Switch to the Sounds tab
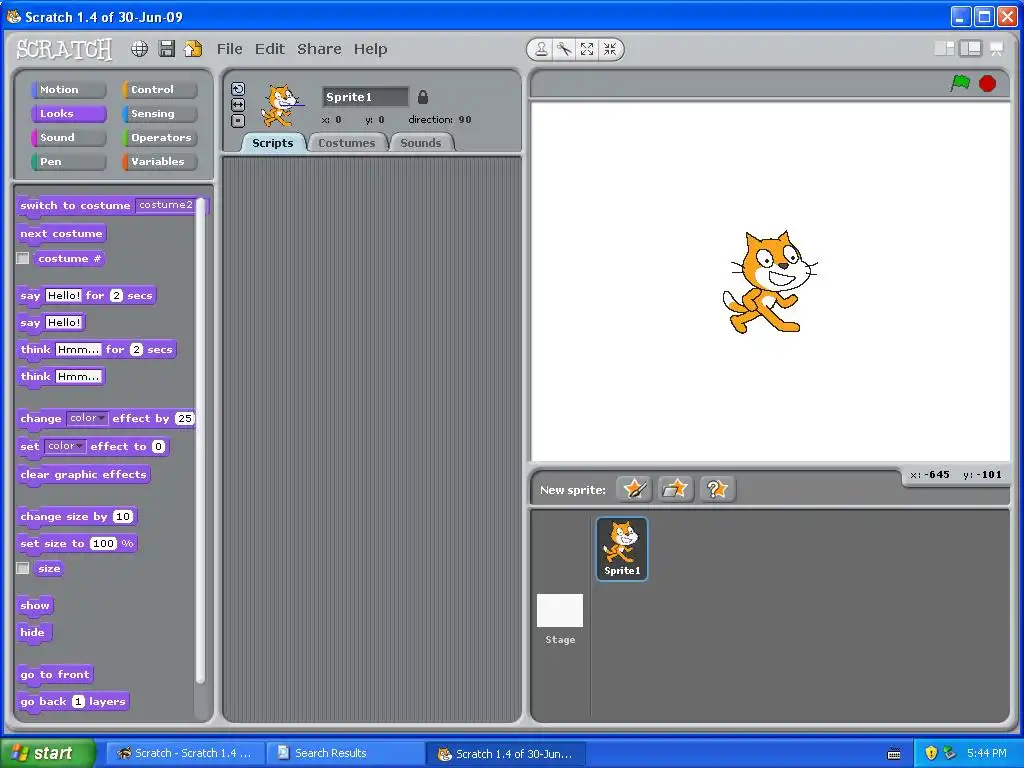This screenshot has height=768, width=1024. (421, 143)
